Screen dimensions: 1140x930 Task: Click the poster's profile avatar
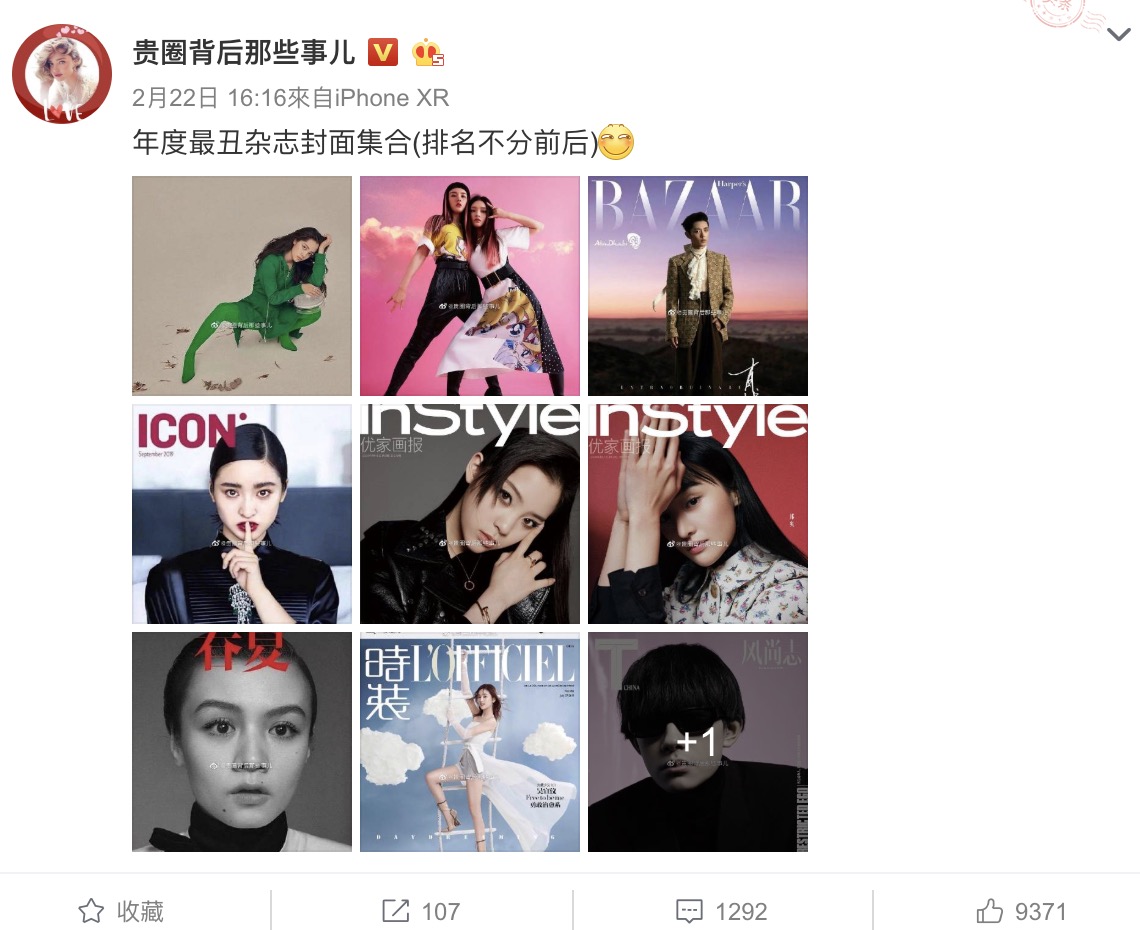(x=62, y=73)
